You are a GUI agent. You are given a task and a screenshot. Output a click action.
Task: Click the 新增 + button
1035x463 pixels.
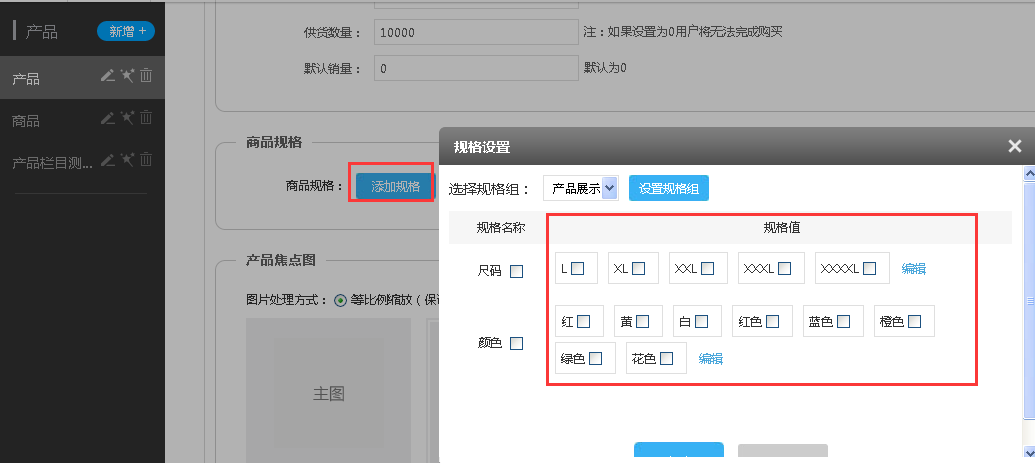coord(126,31)
